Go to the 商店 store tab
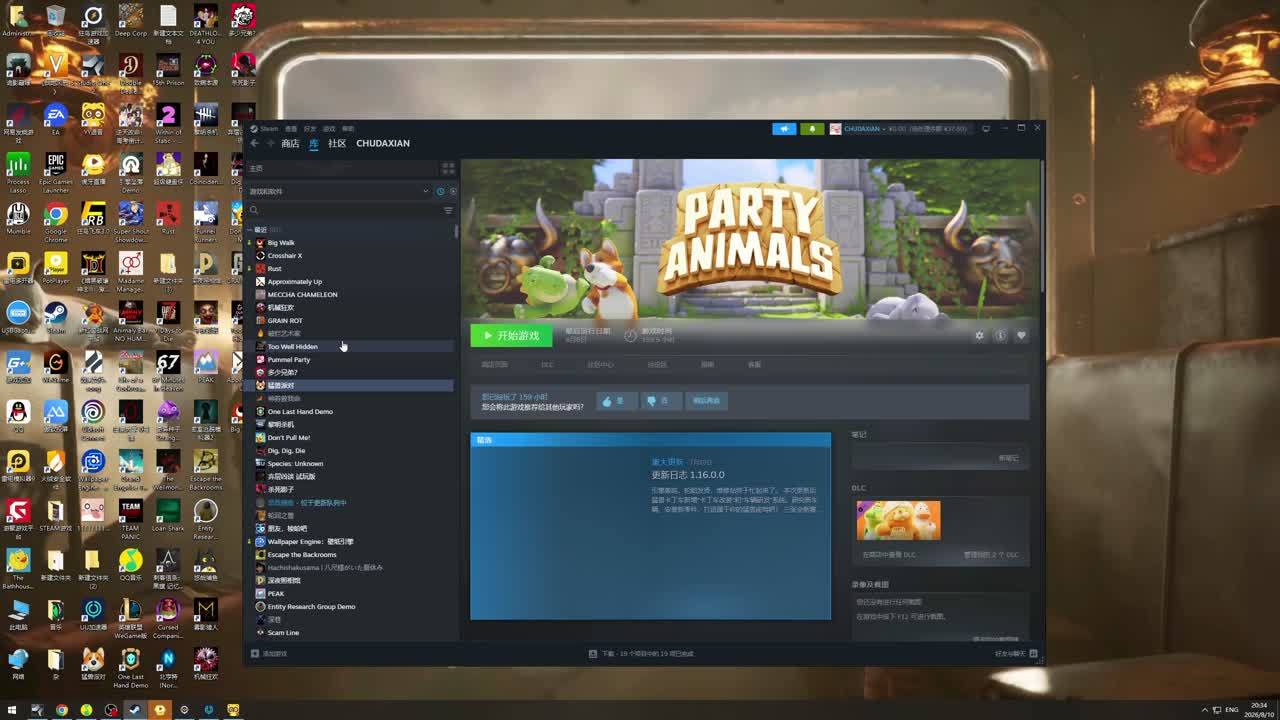 point(290,143)
